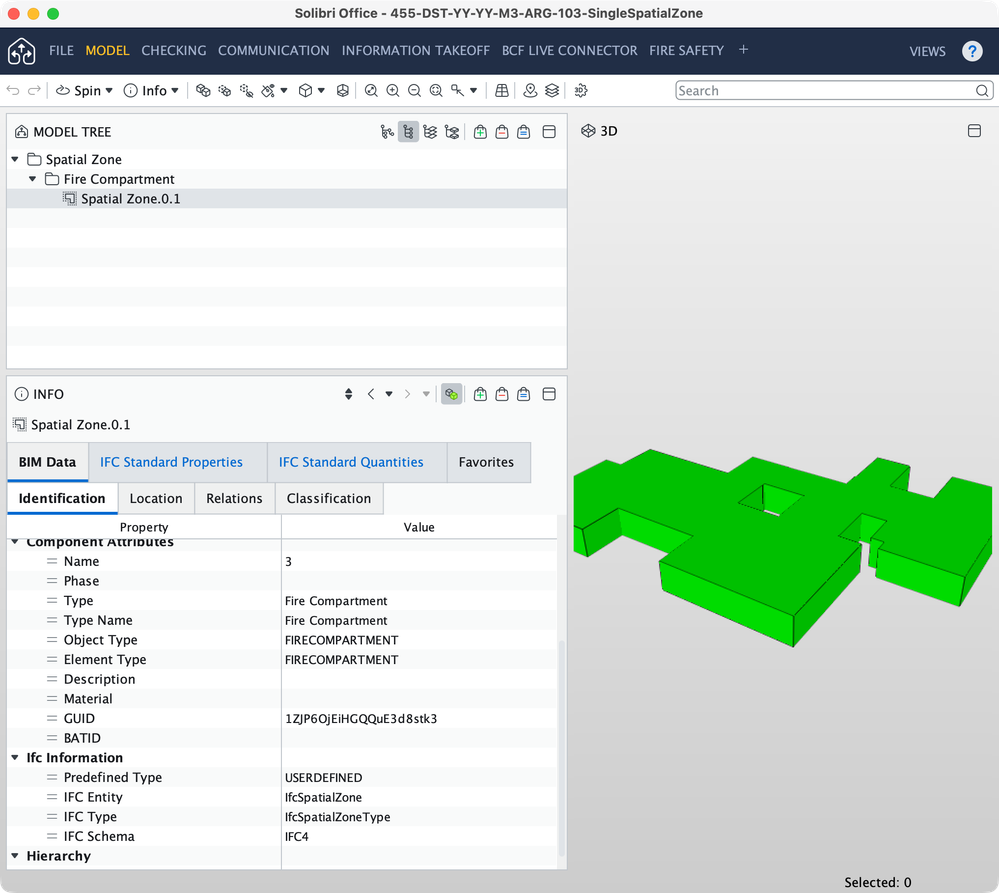This screenshot has width=999, height=893.
Task: Collapse the Spatial Zone tree folder
Action: pyautogui.click(x=15, y=159)
